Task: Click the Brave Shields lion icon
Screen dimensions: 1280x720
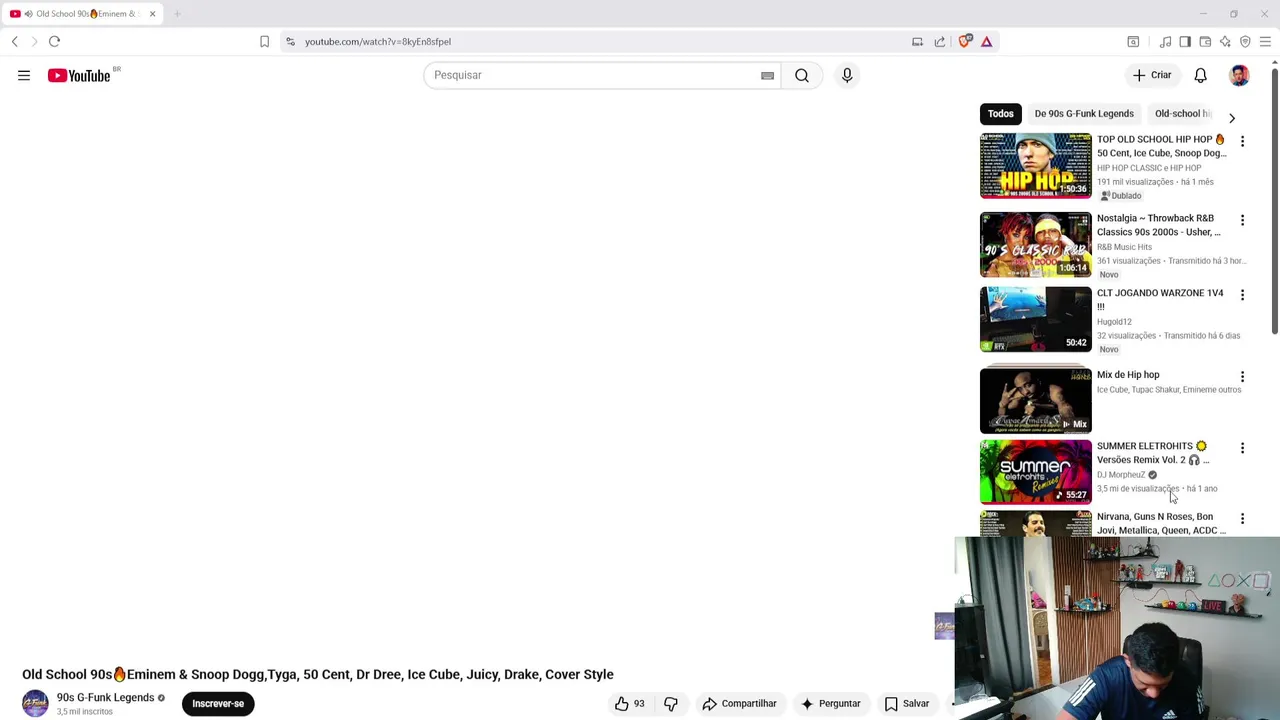Action: (x=964, y=41)
